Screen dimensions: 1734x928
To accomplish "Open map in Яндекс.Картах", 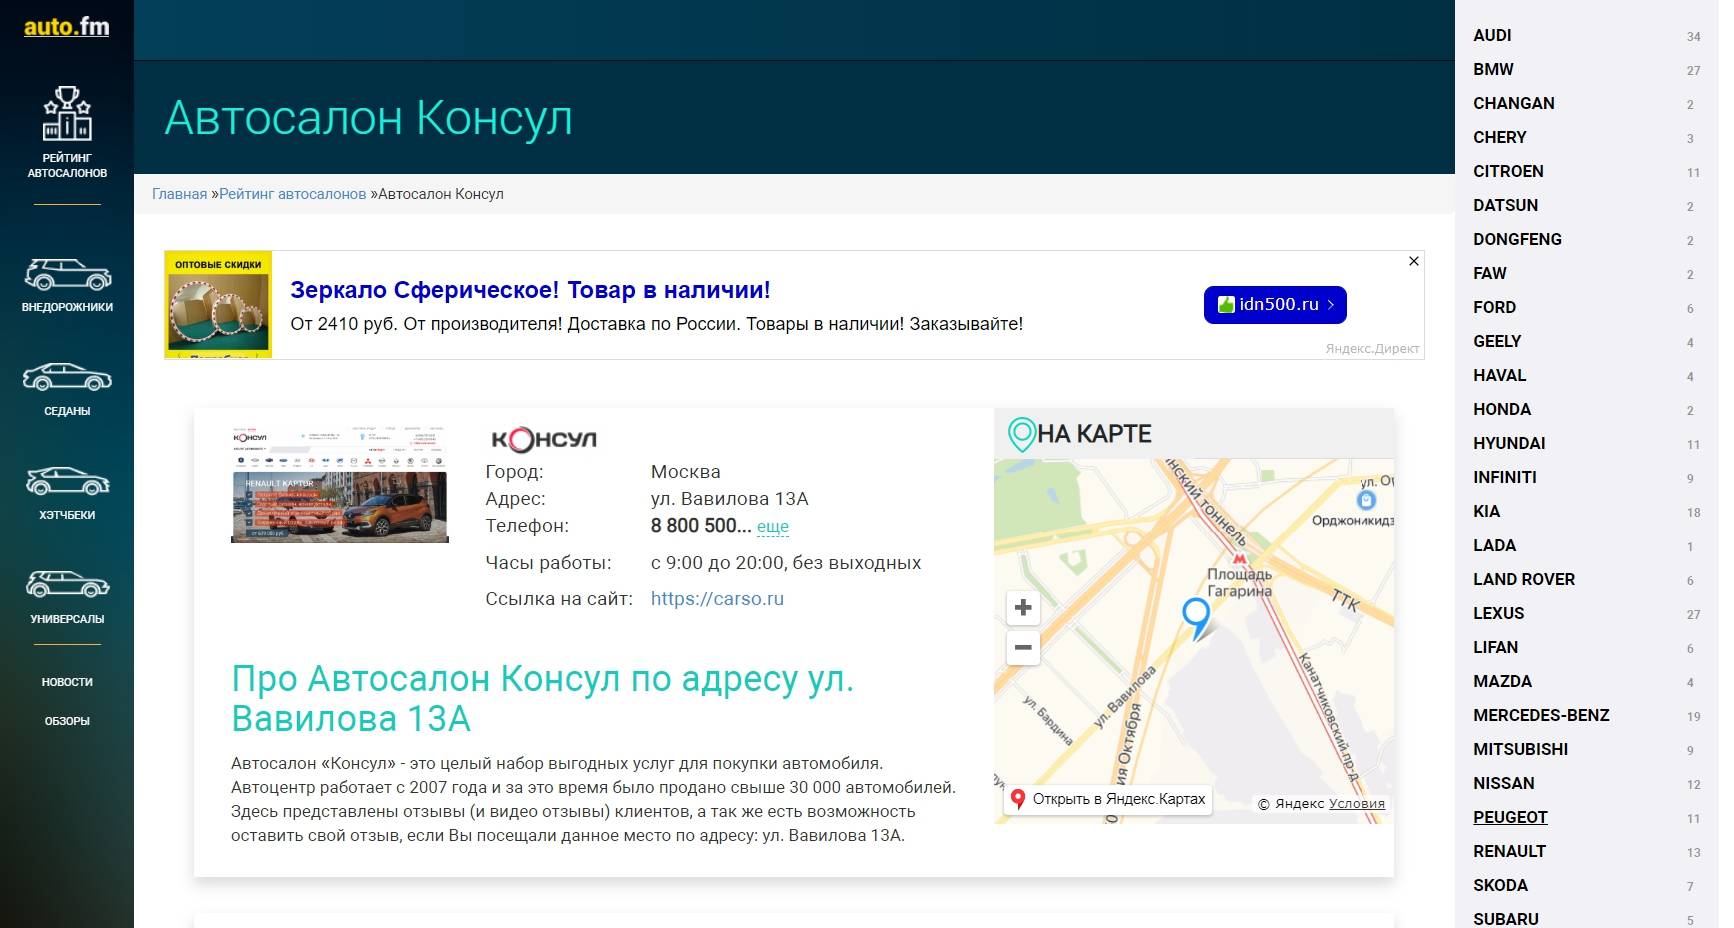I will pos(1108,799).
